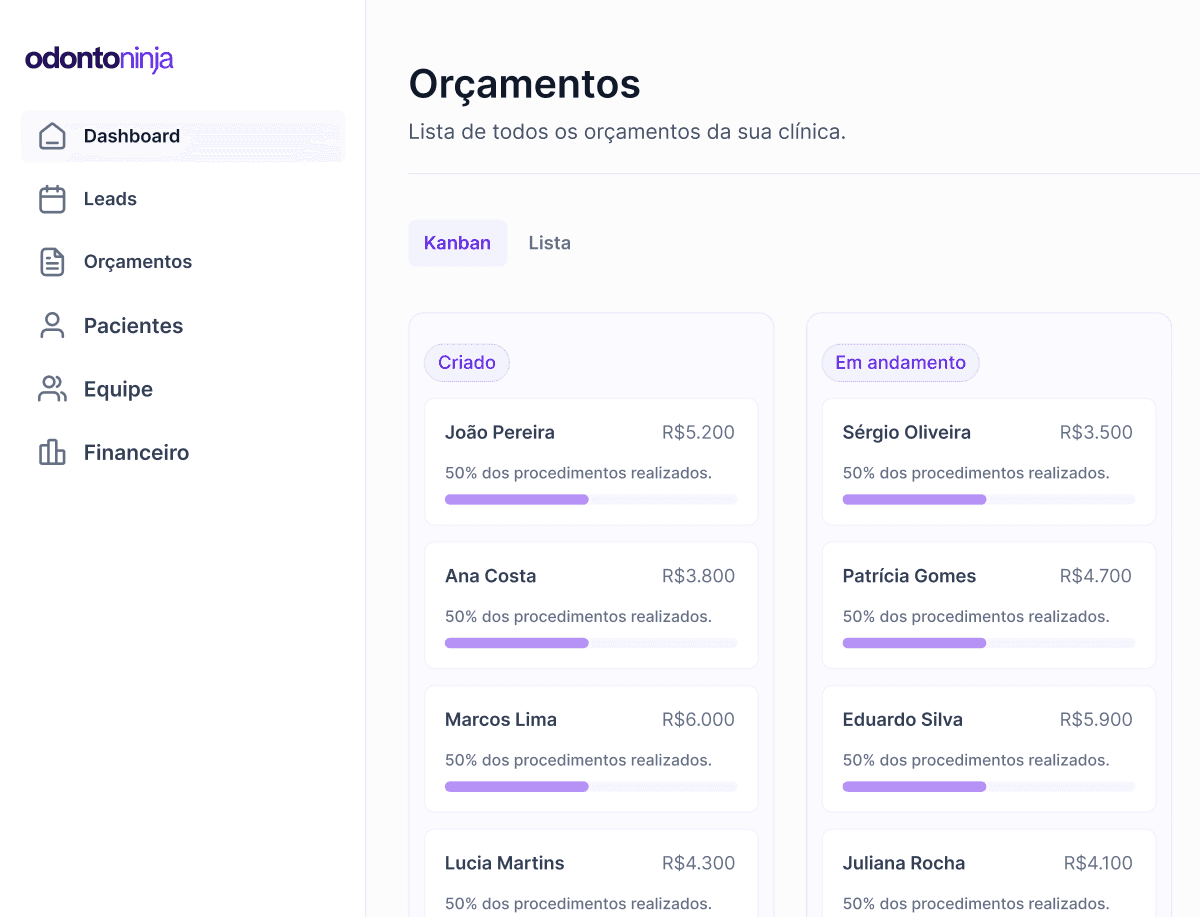Open Patrícia Gomes' budget card
The height and width of the screenshot is (918, 1200).
pos(989,605)
